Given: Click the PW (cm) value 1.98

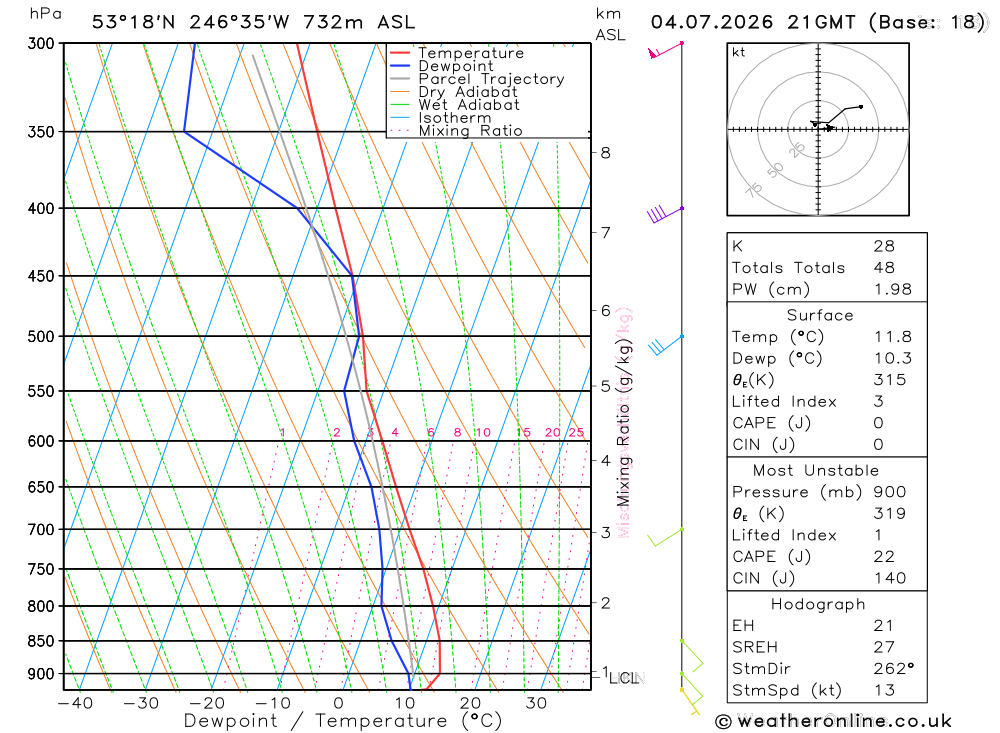Looking at the screenshot, I should (x=893, y=290).
